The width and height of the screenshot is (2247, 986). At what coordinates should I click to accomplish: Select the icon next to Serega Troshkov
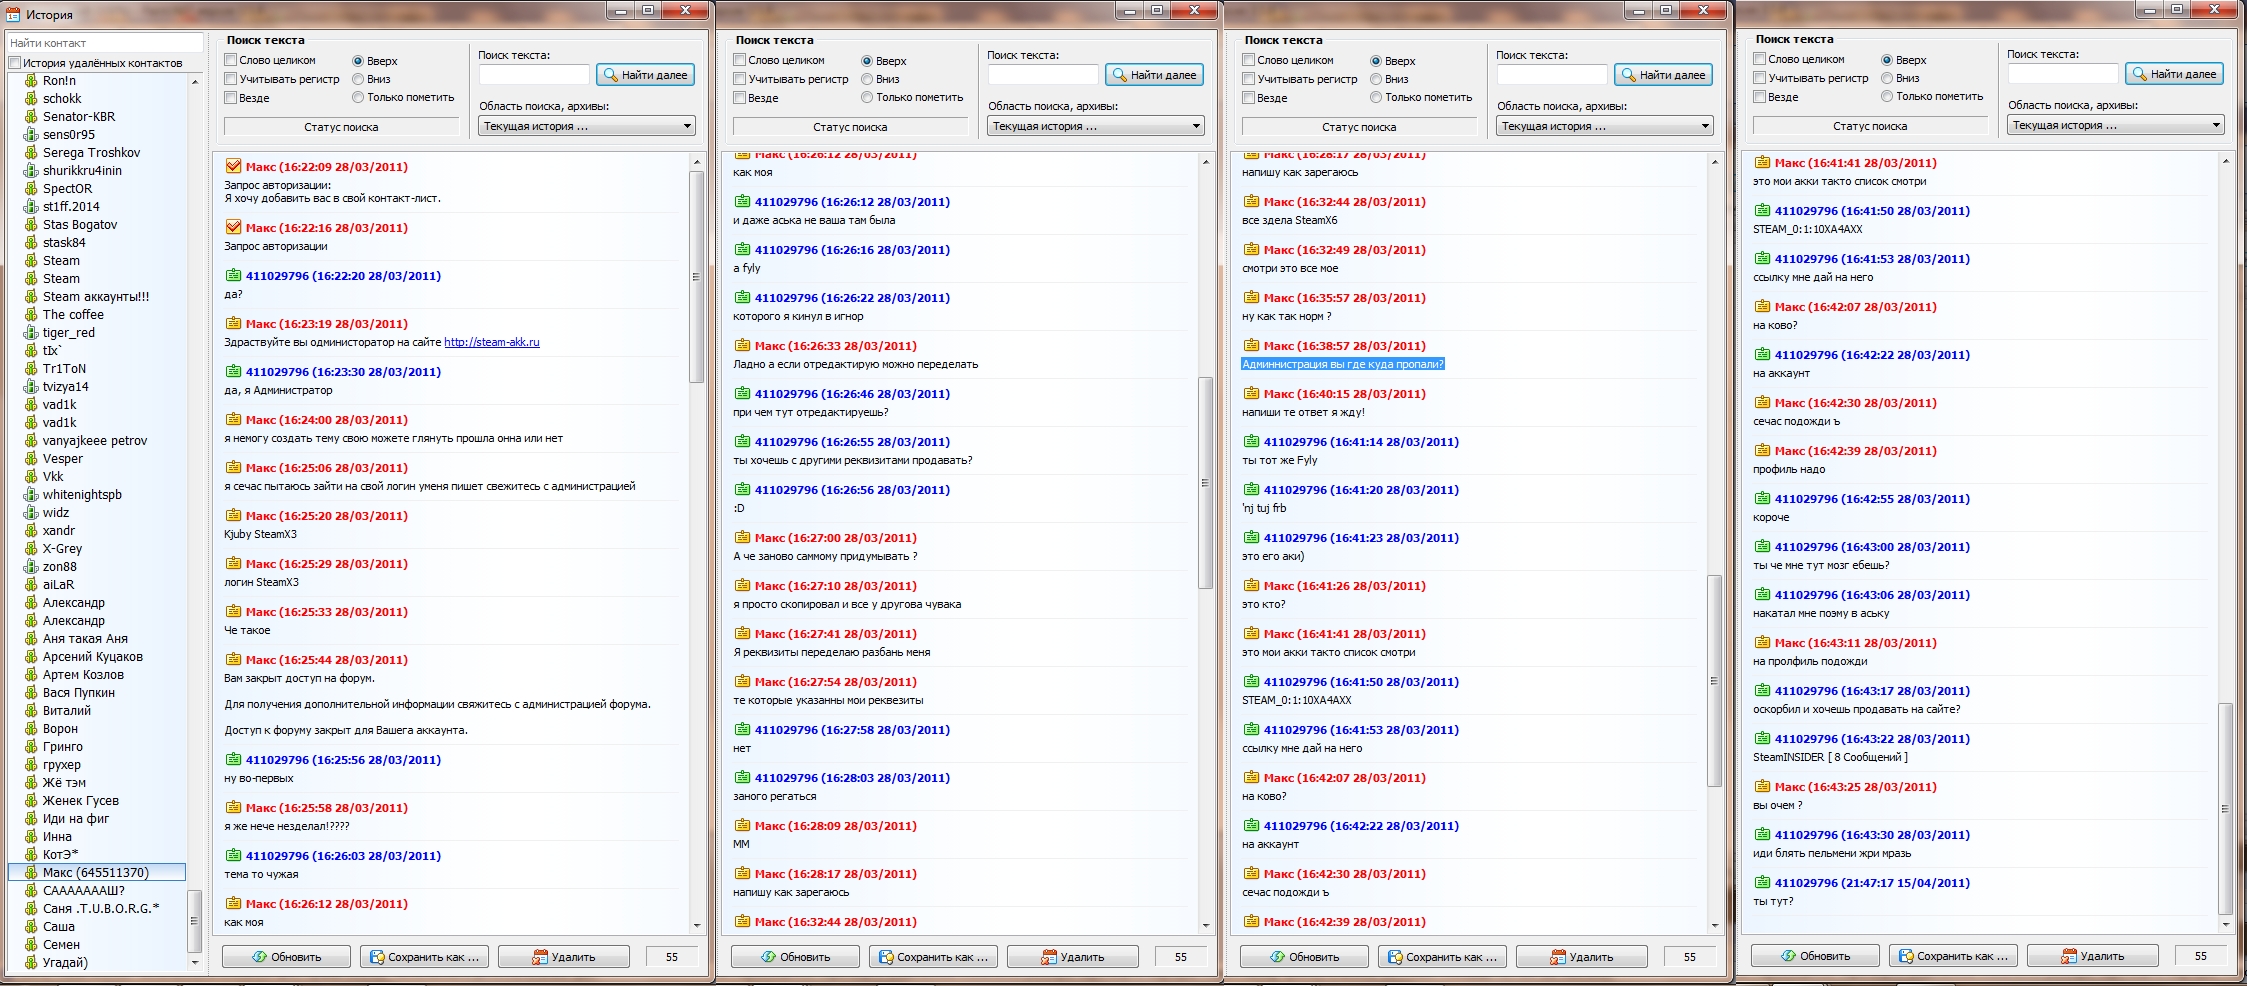point(31,153)
